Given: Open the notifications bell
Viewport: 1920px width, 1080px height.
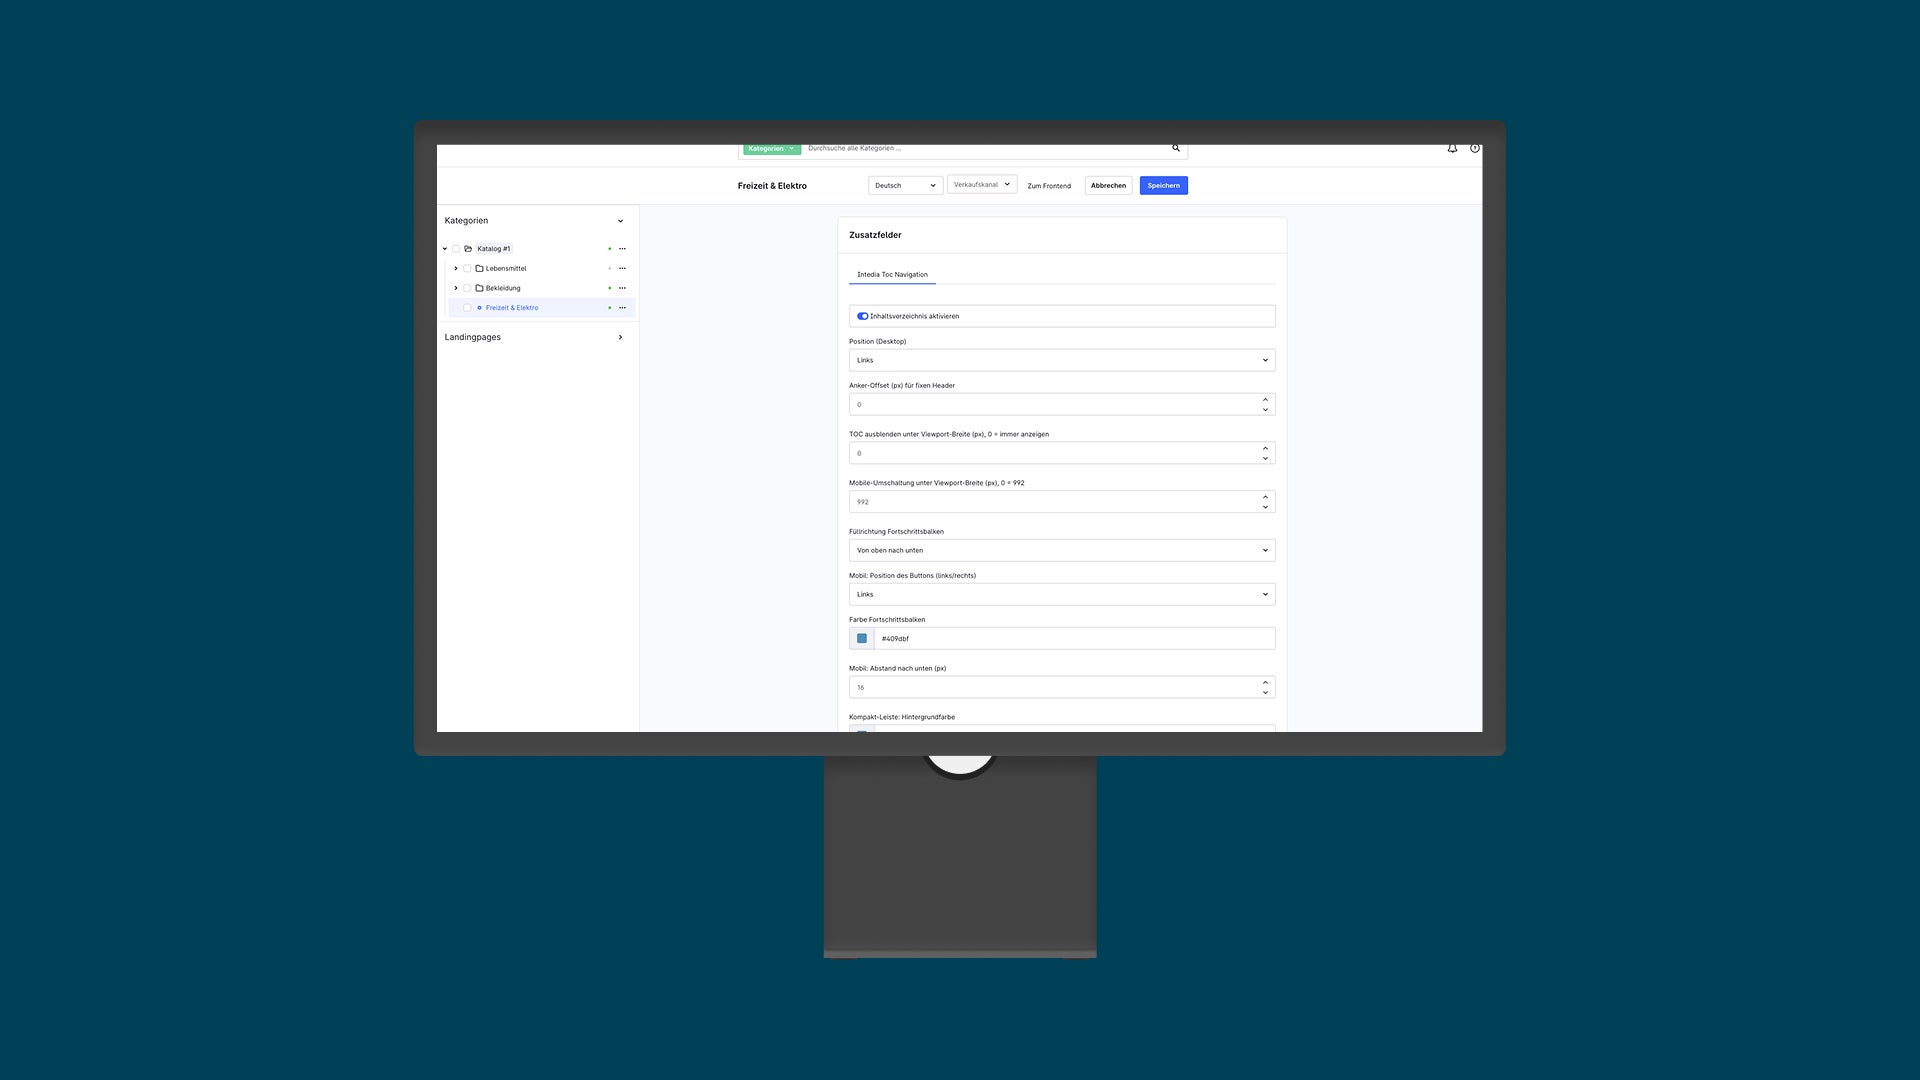Looking at the screenshot, I should (x=1452, y=148).
